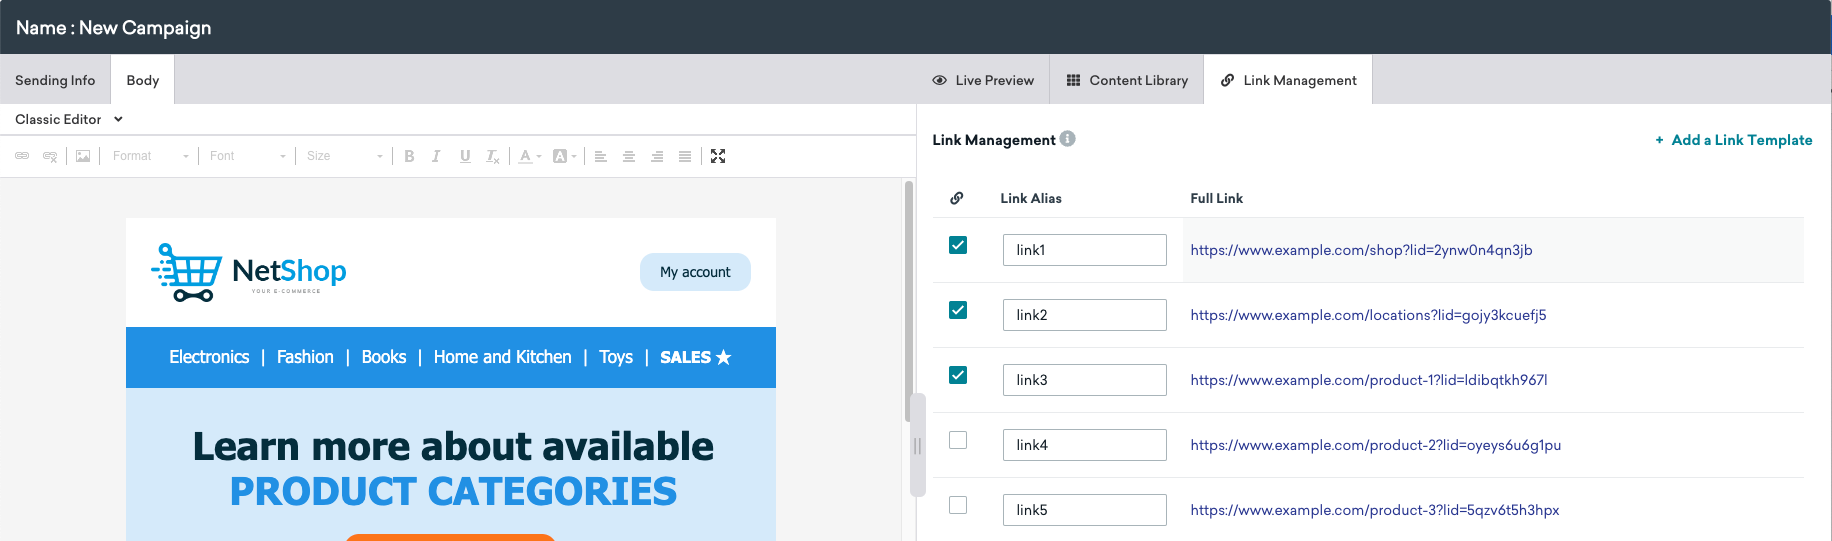Click the link5 alias input field
This screenshot has width=1832, height=541.
(x=1085, y=510)
